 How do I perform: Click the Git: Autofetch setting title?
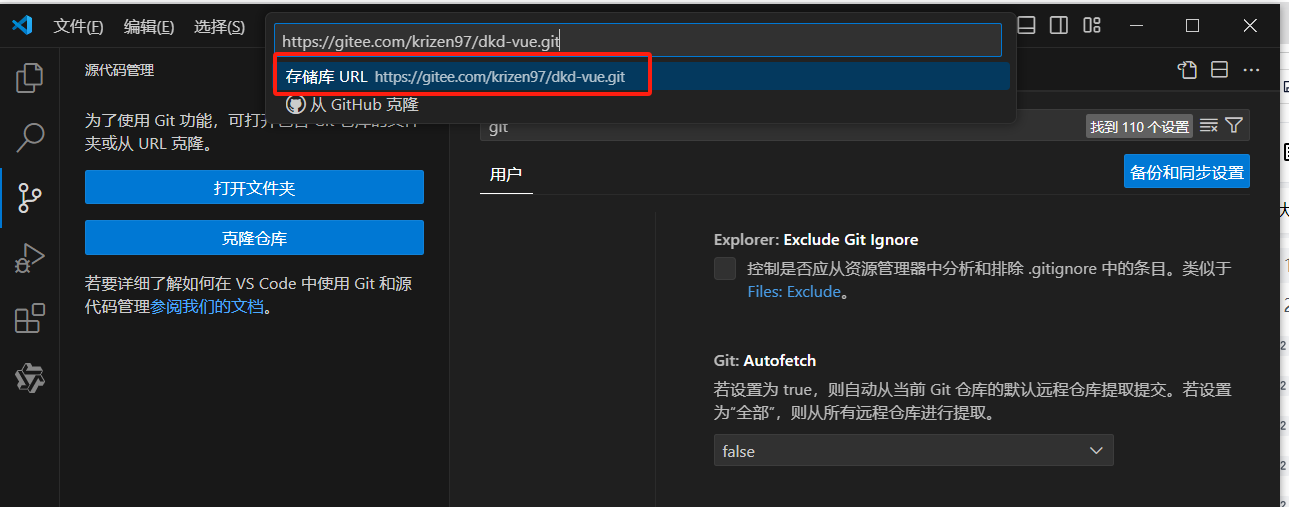click(765, 360)
